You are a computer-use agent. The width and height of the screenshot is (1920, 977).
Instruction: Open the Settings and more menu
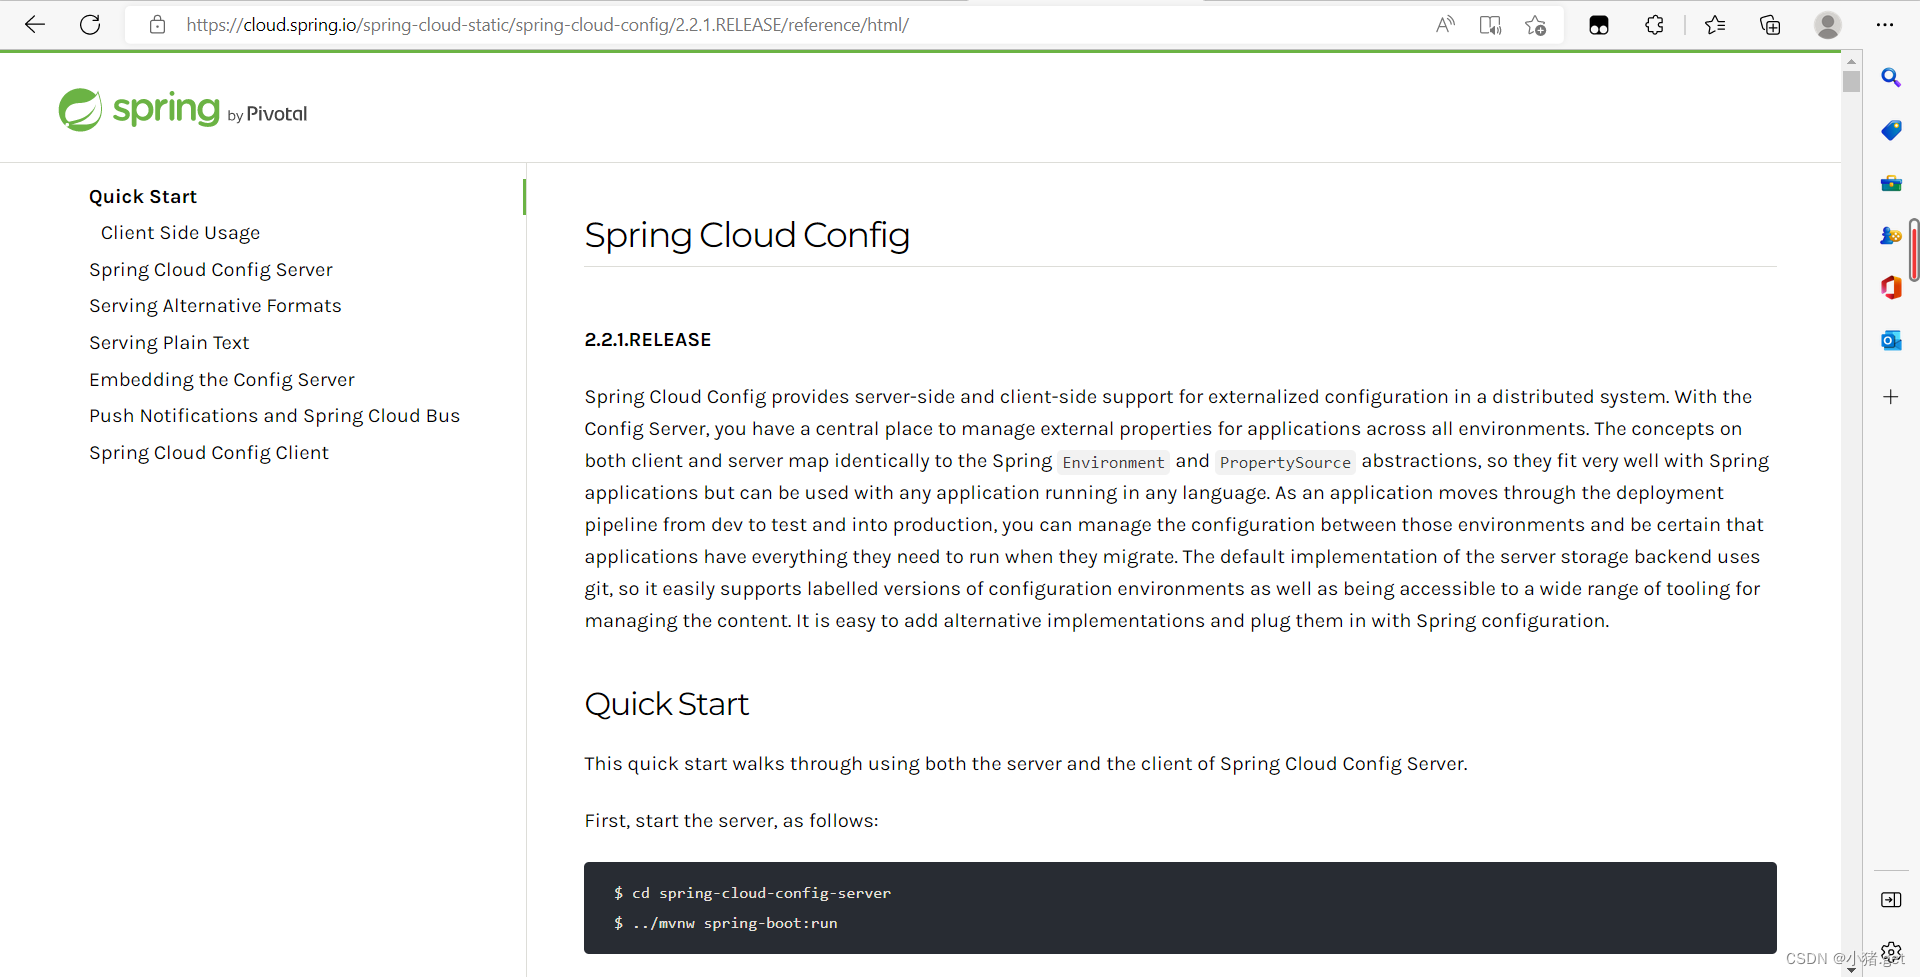pos(1887,25)
